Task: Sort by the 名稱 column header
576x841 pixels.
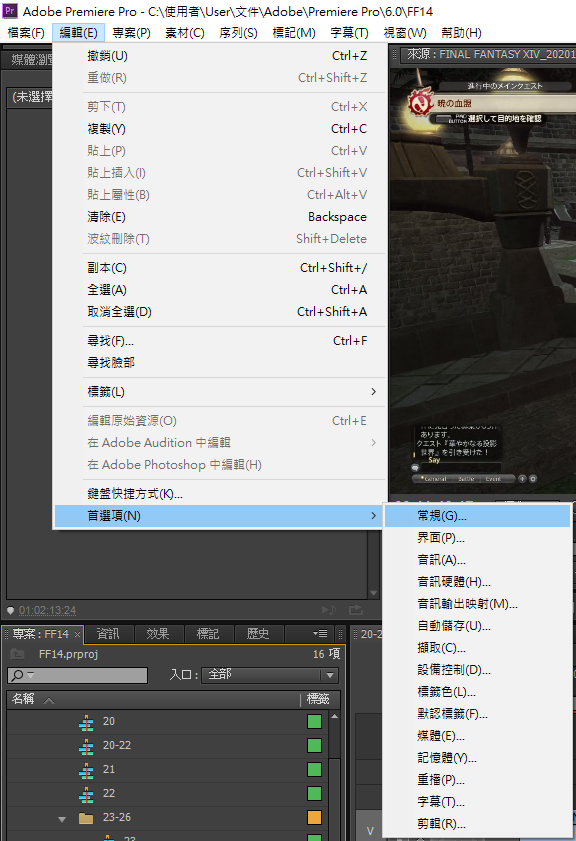Action: (23, 699)
